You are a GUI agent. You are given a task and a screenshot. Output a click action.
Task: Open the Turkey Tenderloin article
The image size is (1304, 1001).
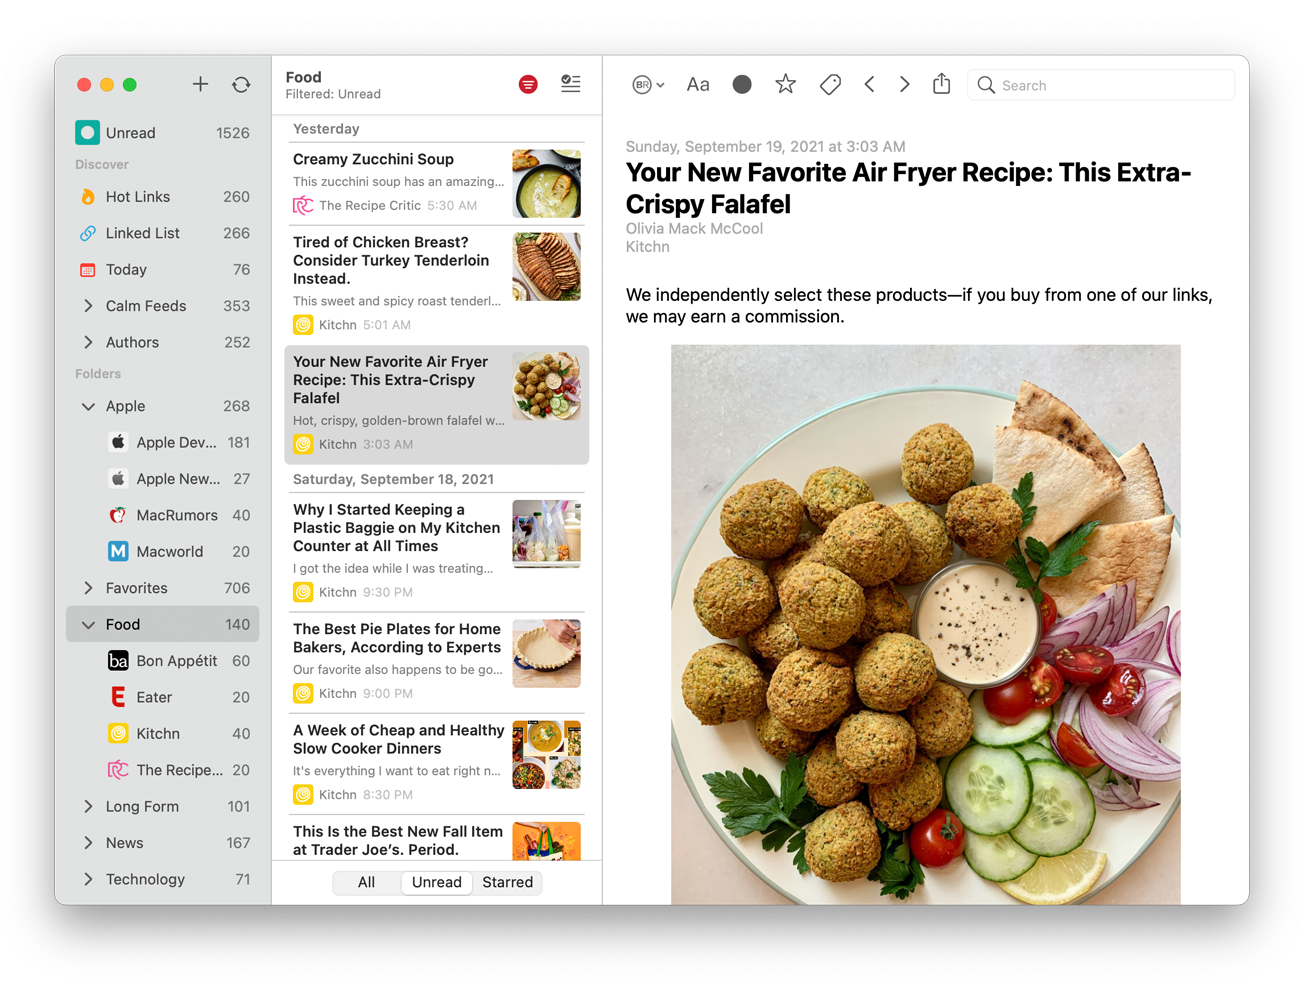tap(437, 284)
